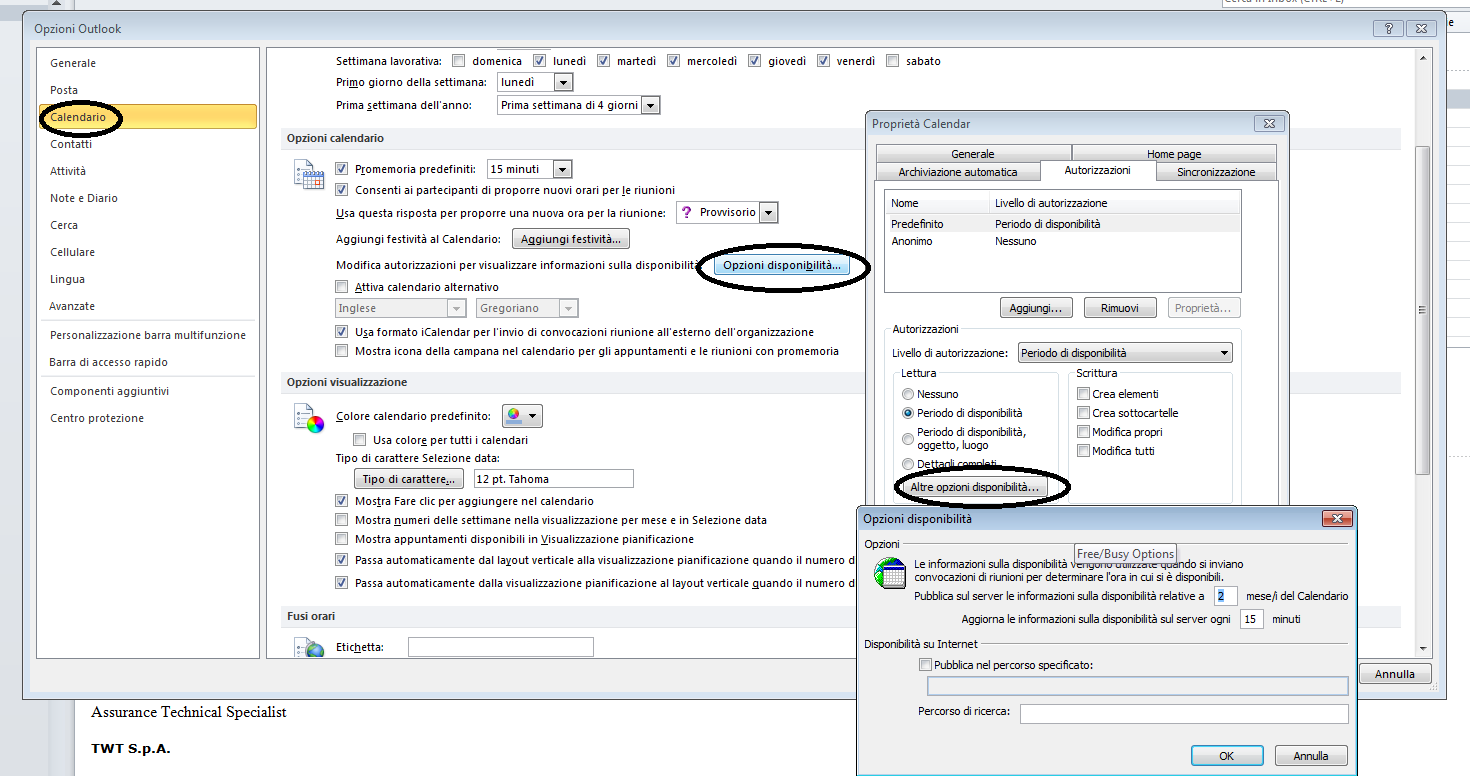Open the 15 minuti reminder dropdown

click(562, 170)
